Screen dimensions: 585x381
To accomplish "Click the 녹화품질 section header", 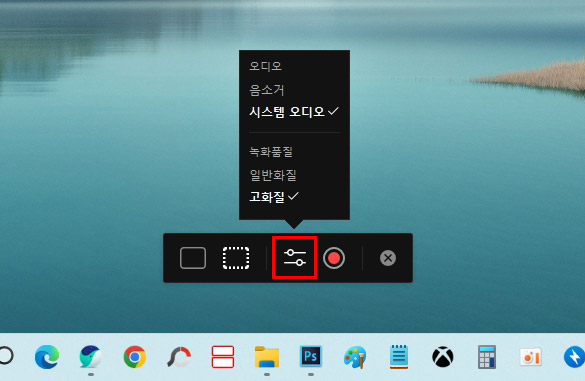I will point(271,152).
